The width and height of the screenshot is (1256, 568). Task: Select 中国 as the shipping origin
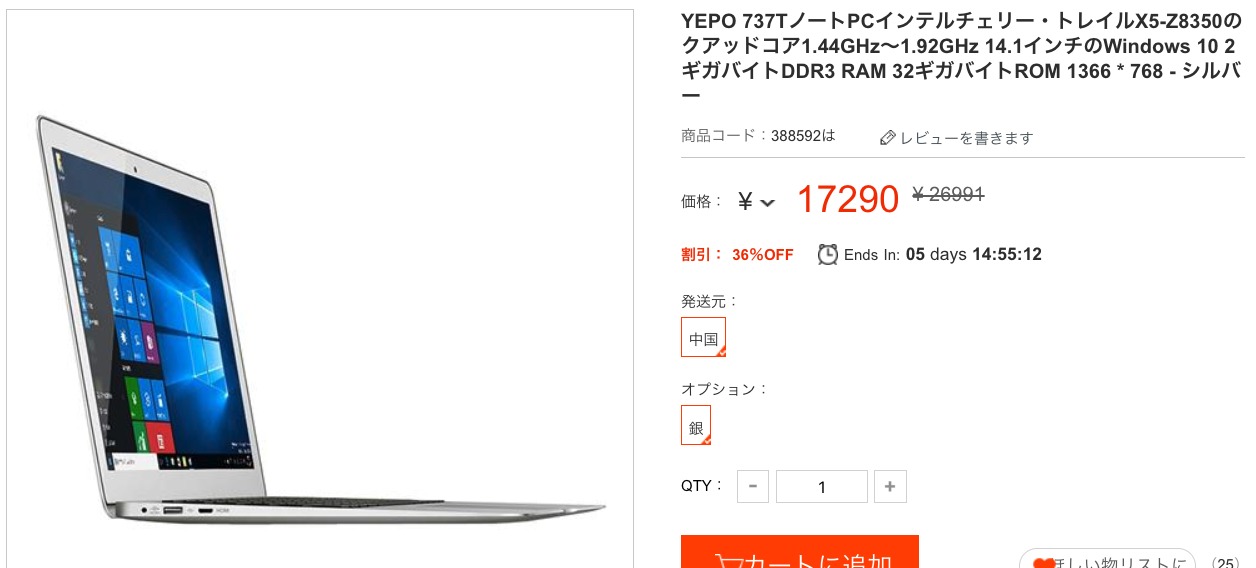704,338
